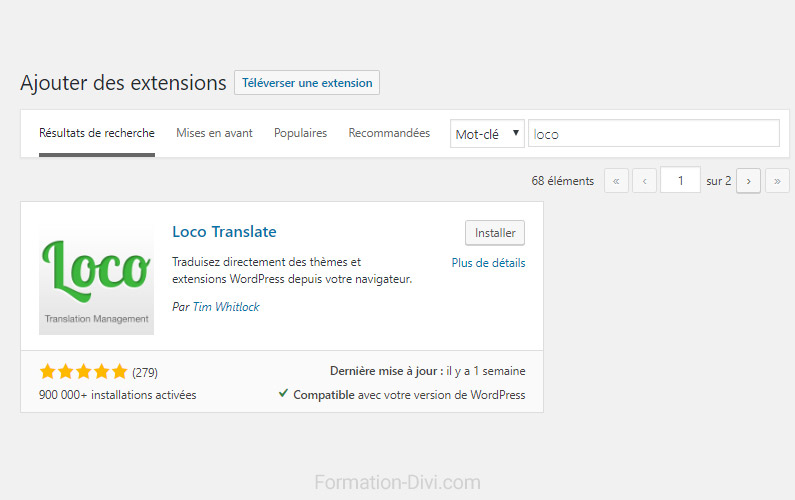Install the Loco Translate plugin

tap(495, 233)
